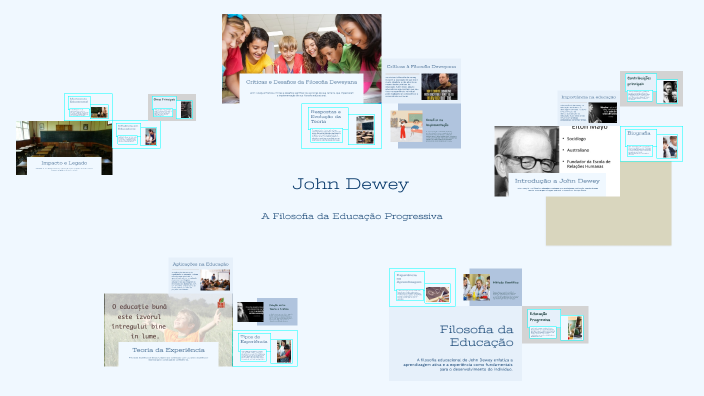Image resolution: width=704 pixels, height=396 pixels.
Task: Click the beige rectangle beside the portrait slide
Action: 608,221
